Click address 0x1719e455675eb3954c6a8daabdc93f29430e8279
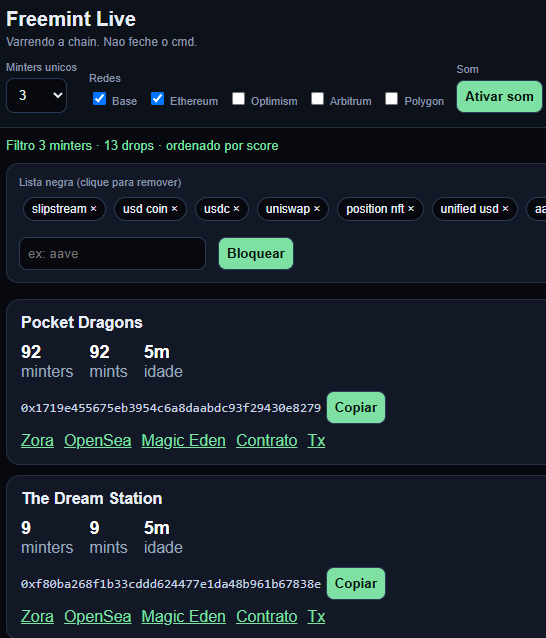 [171, 408]
